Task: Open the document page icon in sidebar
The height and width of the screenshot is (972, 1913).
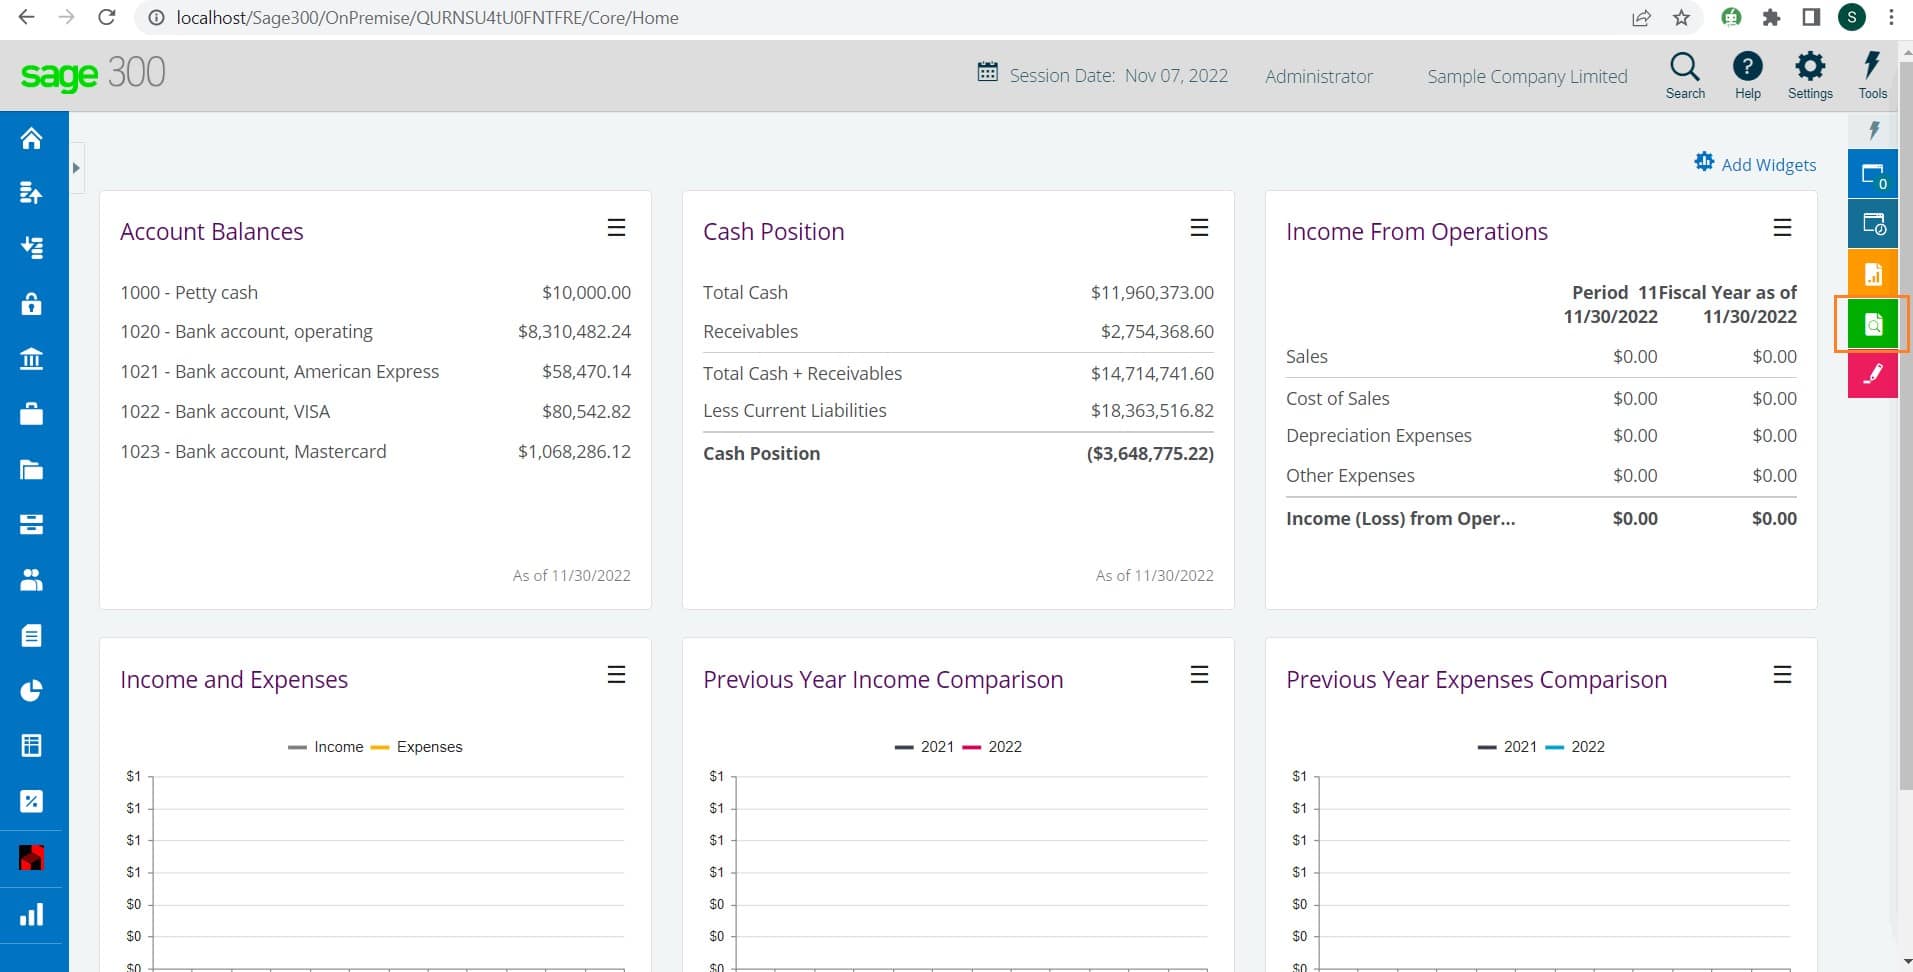Action: [x=31, y=635]
